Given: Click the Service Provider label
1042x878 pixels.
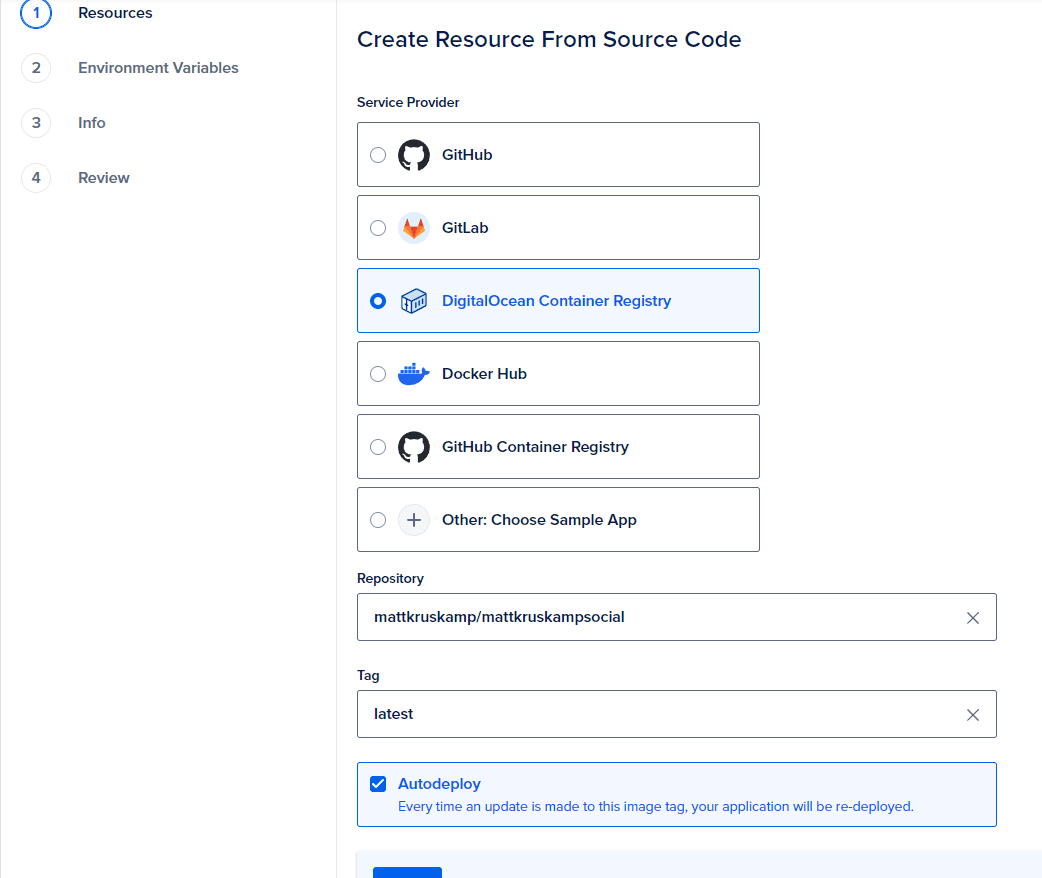Looking at the screenshot, I should point(408,102).
